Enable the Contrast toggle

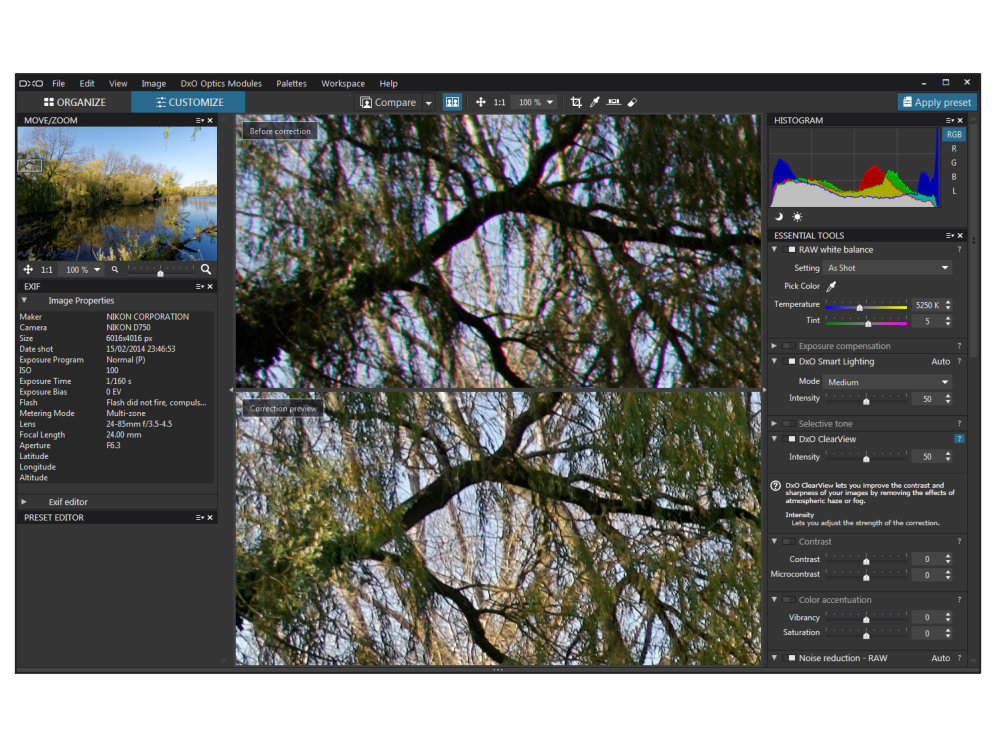(x=790, y=542)
